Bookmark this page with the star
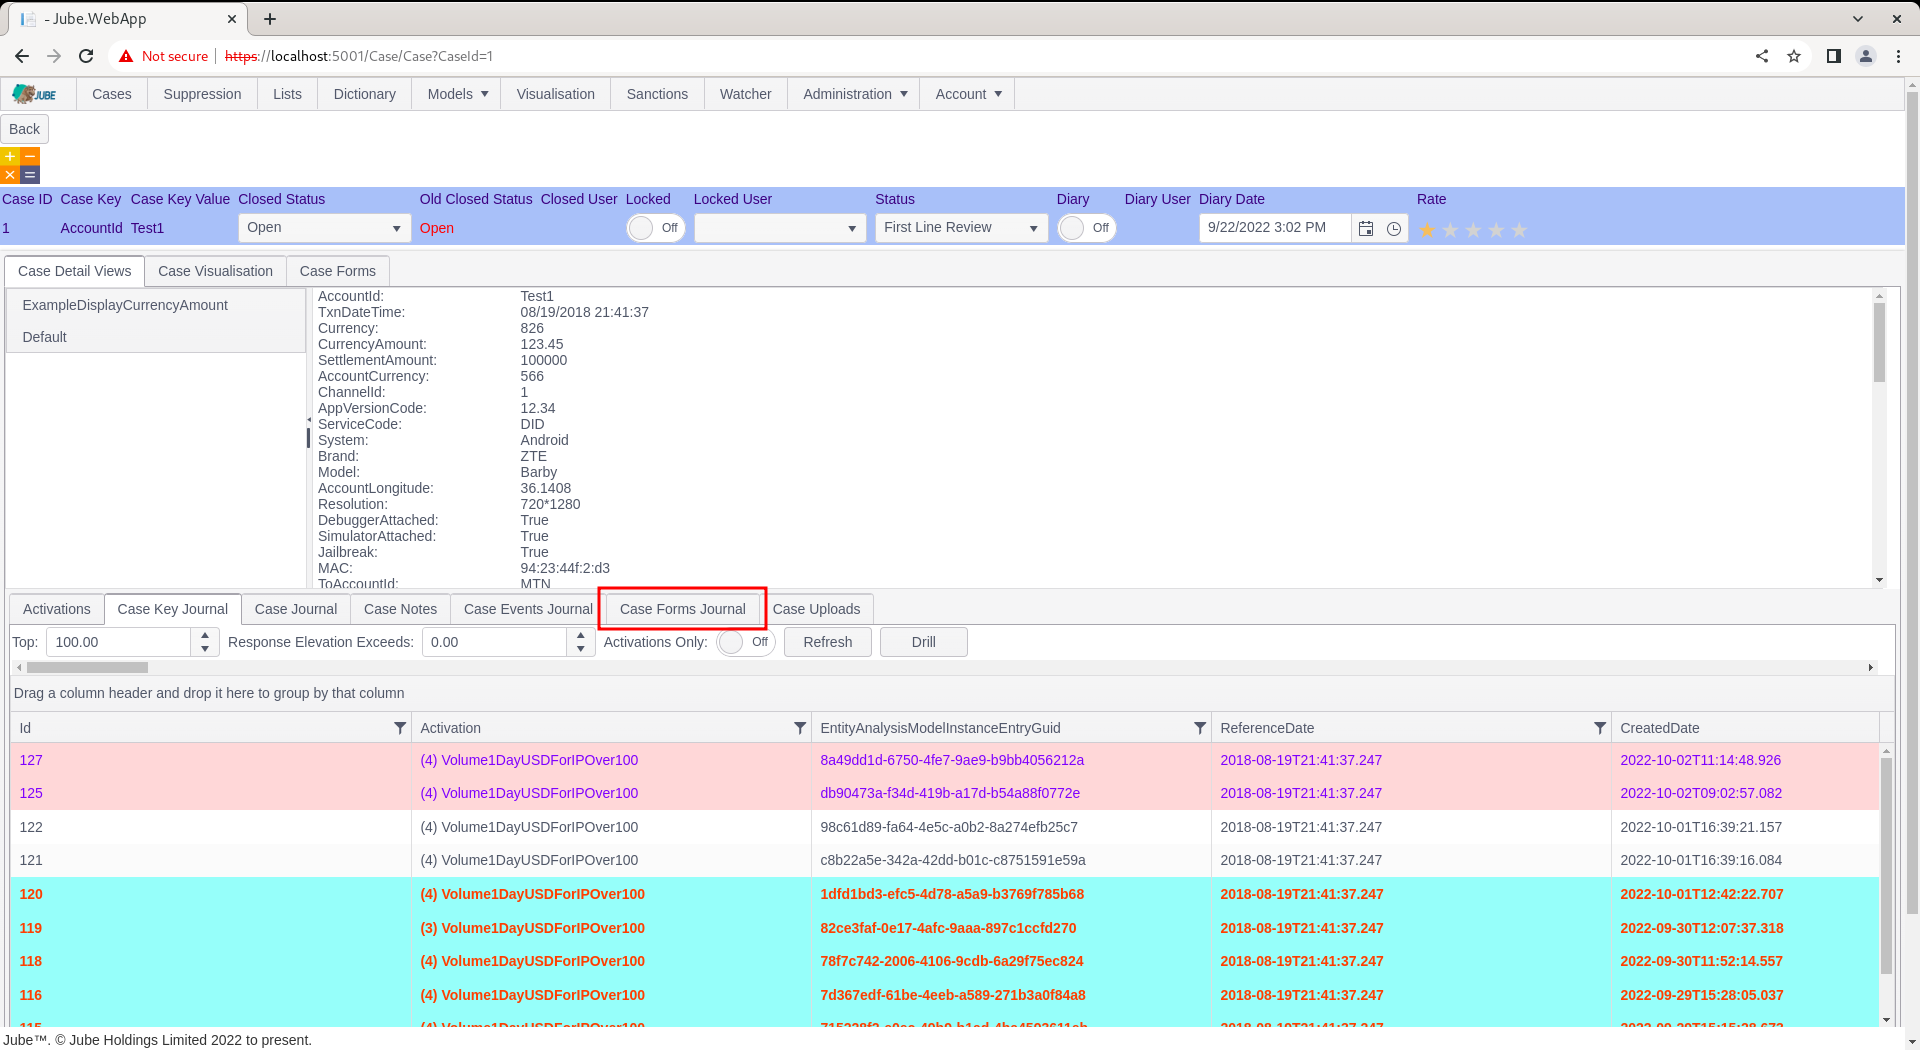 point(1794,56)
